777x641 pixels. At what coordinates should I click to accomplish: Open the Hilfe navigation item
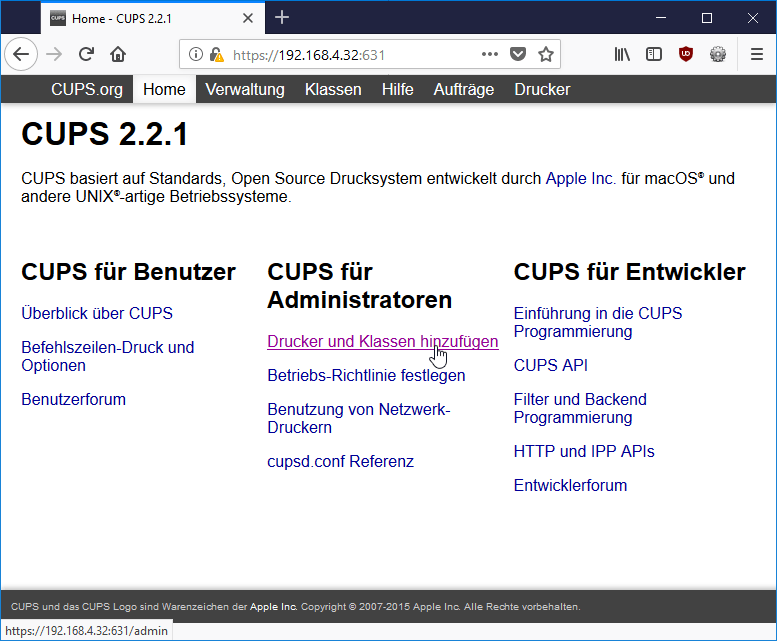coord(397,89)
